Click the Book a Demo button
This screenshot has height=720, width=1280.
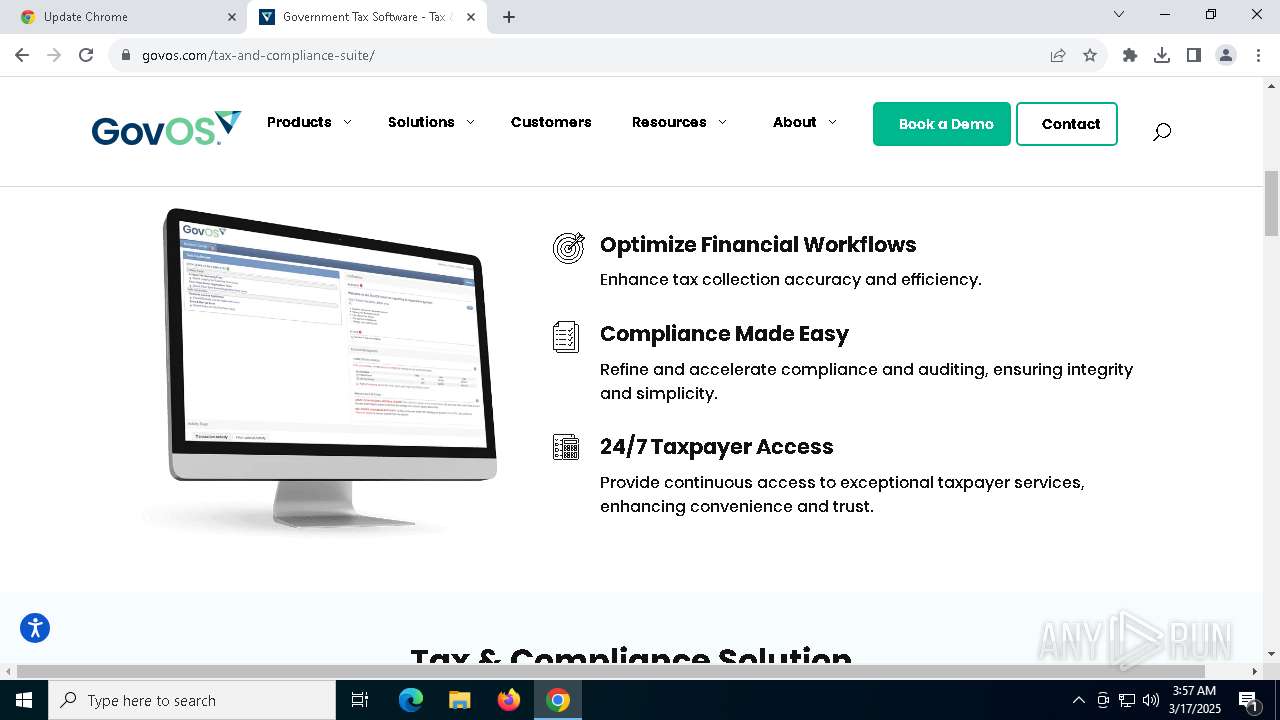942,124
